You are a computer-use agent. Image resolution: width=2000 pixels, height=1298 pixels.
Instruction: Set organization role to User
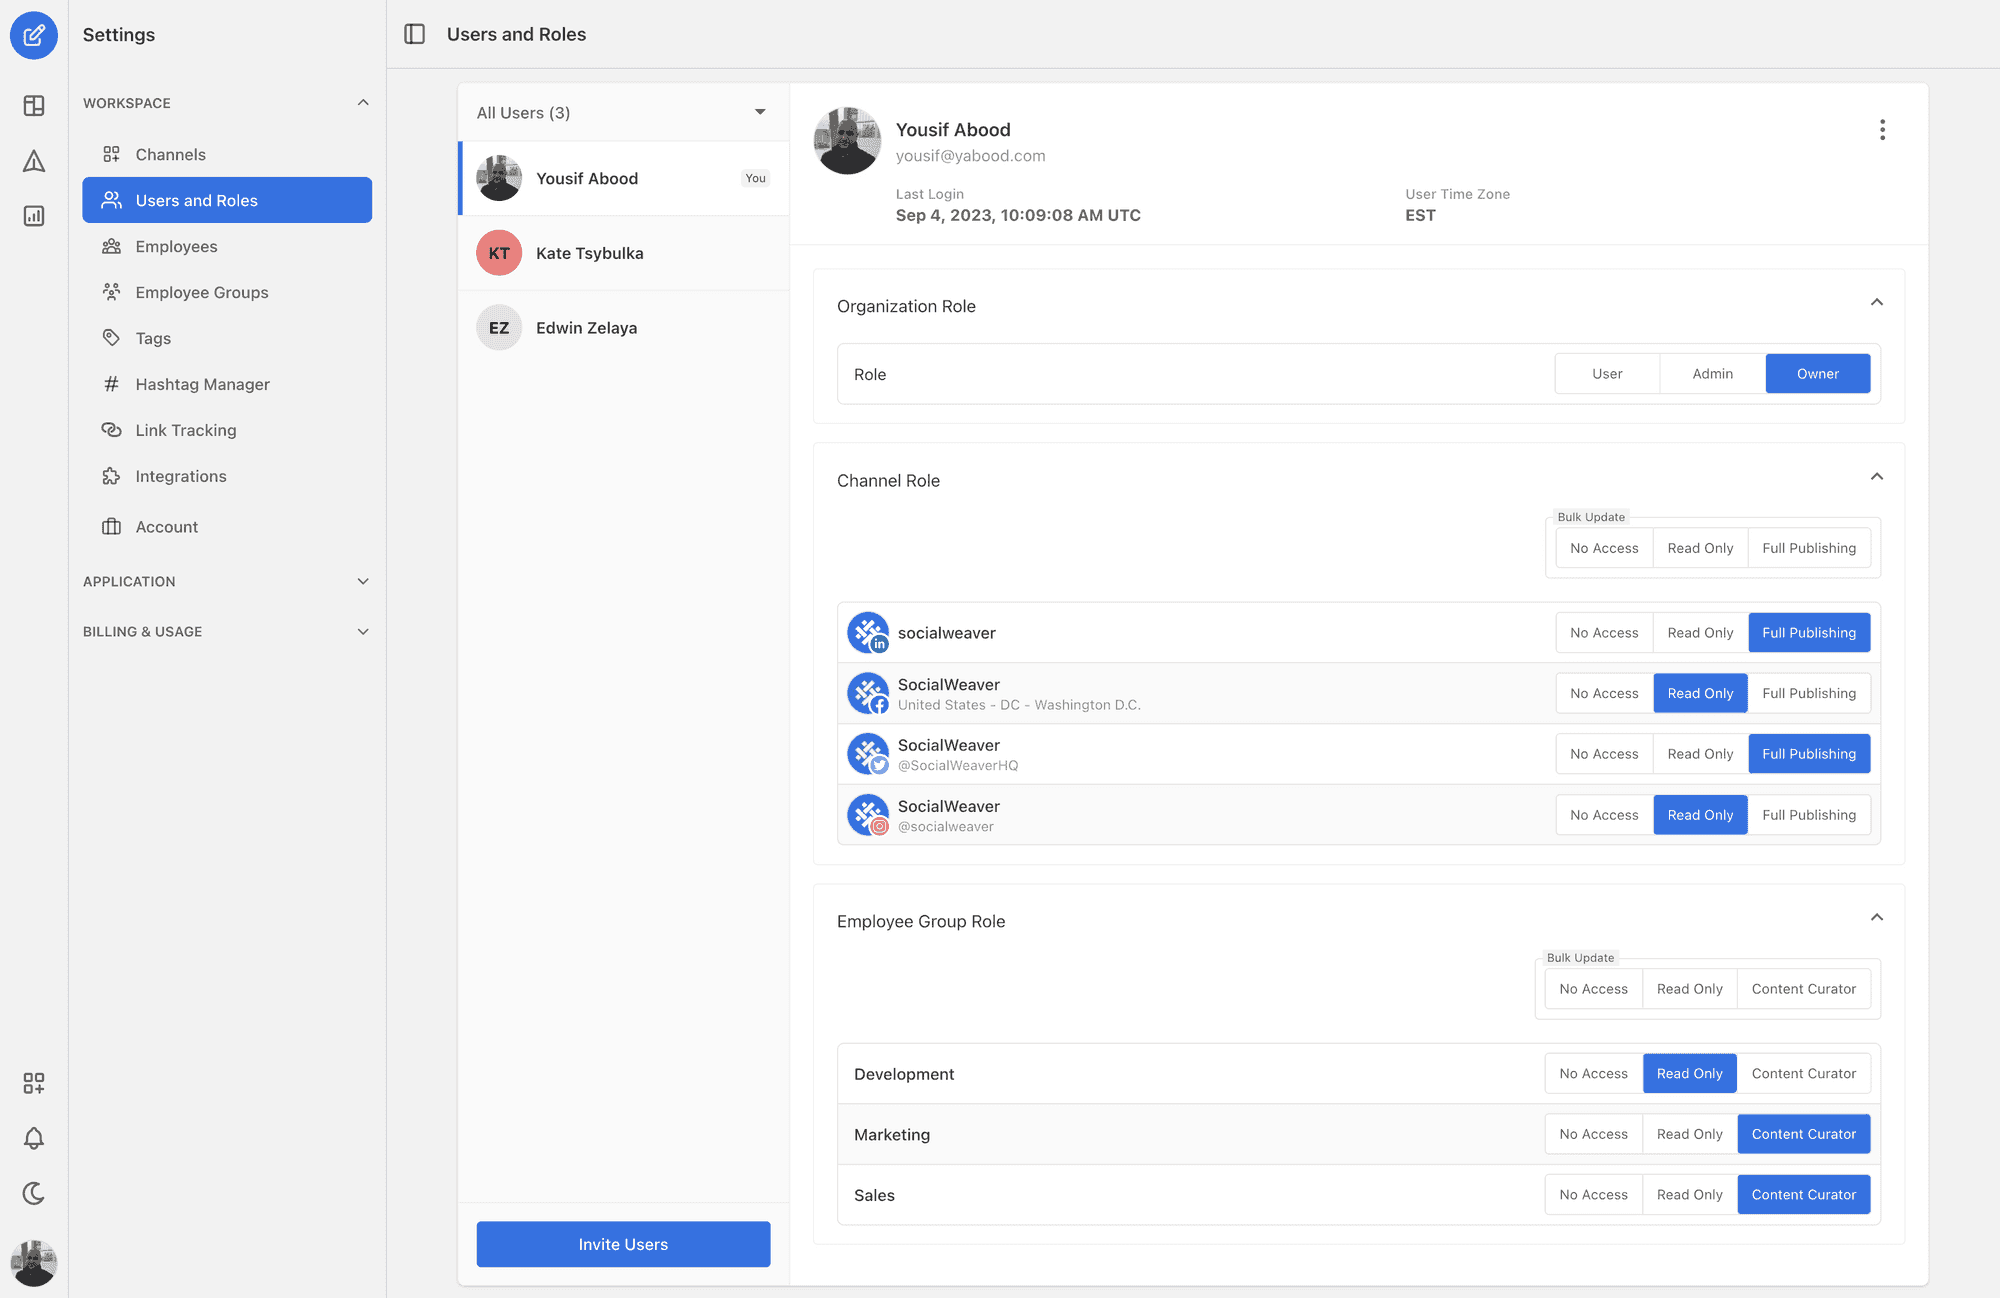point(1607,374)
